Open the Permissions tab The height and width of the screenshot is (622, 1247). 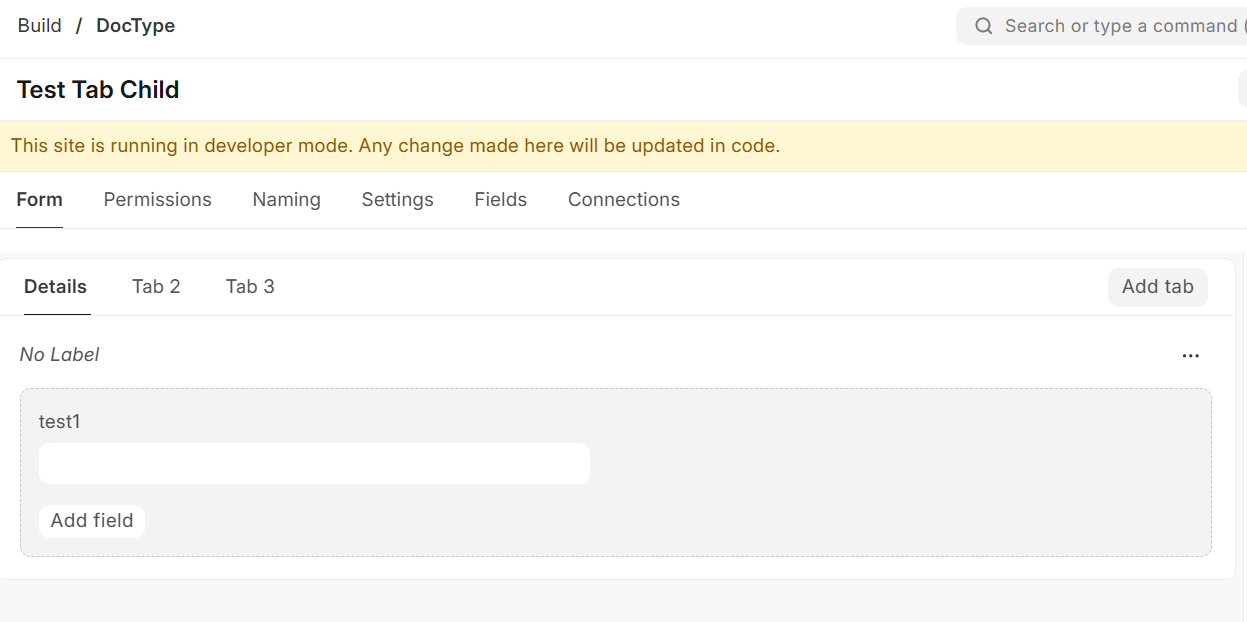pyautogui.click(x=158, y=200)
